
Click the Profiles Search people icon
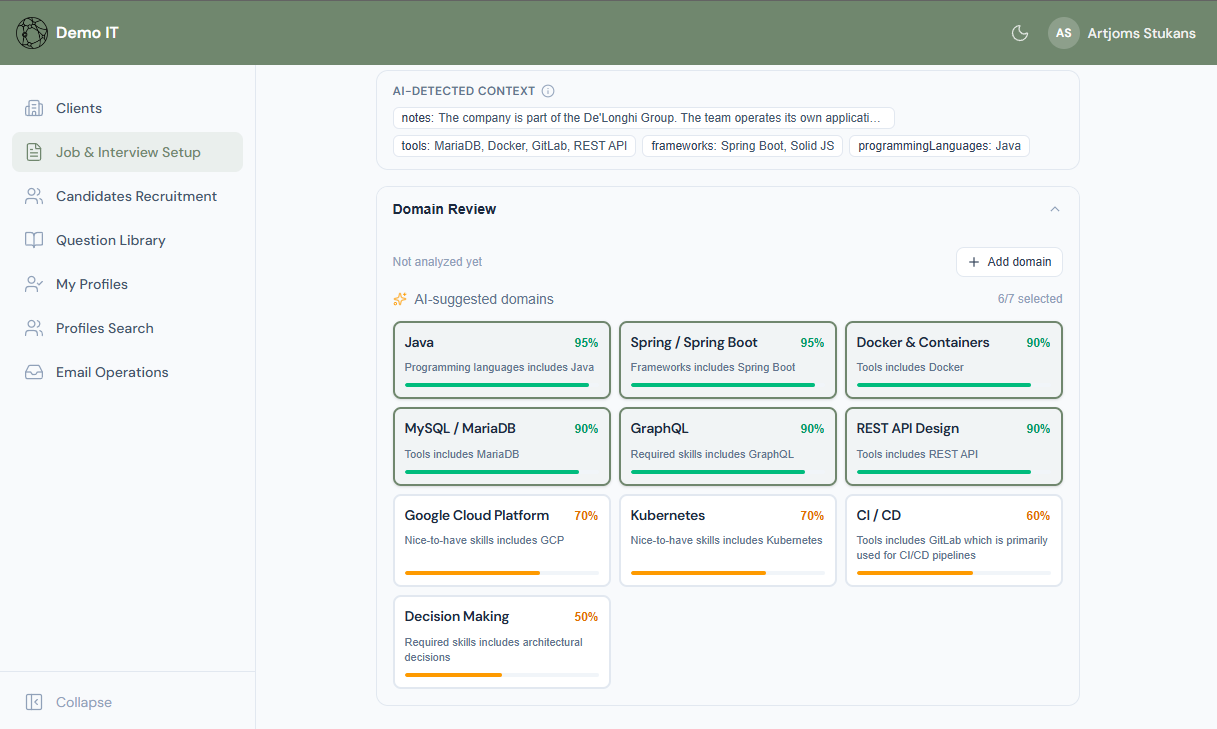pyautogui.click(x=34, y=328)
